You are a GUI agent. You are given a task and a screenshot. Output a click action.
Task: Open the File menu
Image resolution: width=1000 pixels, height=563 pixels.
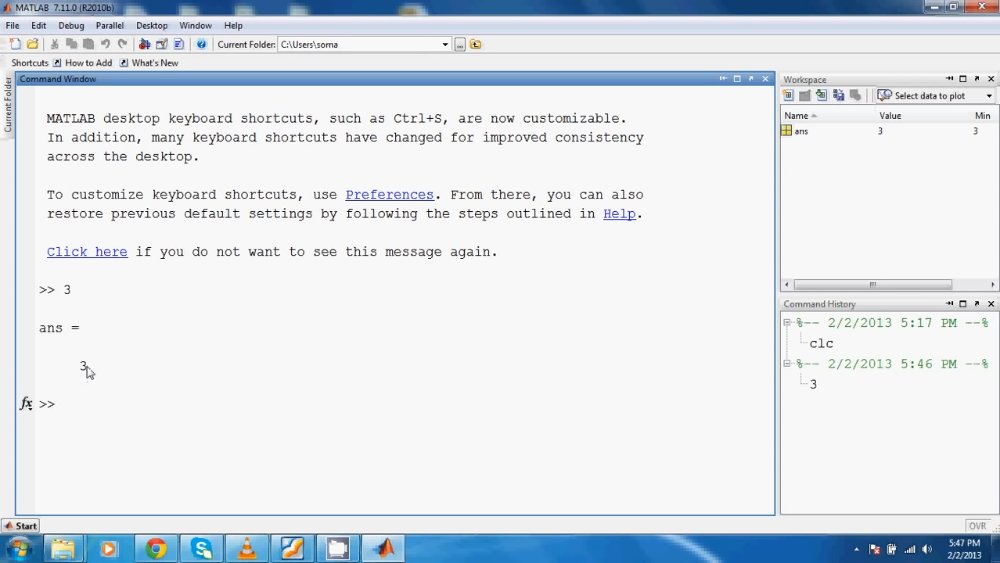click(12, 26)
